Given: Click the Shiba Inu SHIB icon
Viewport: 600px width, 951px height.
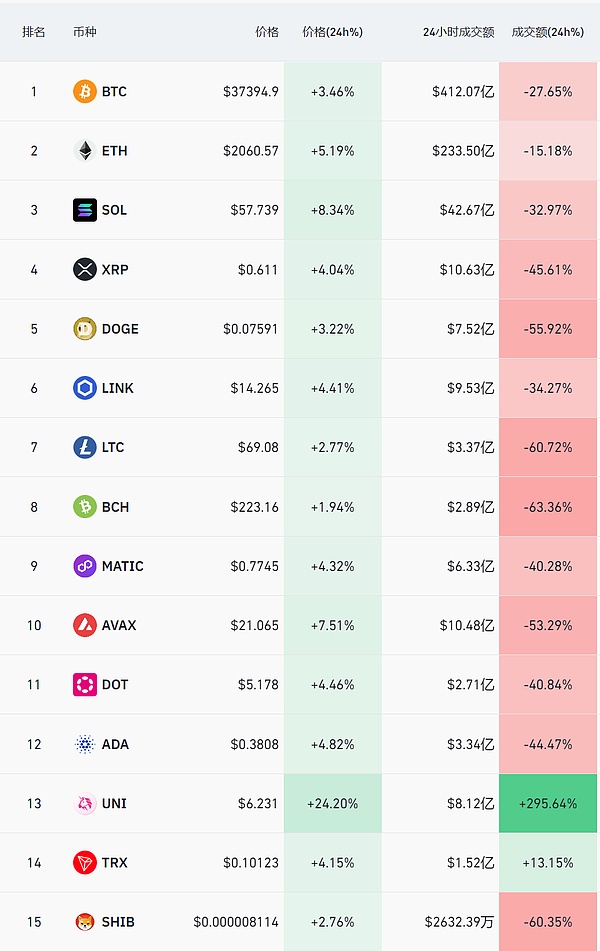Looking at the screenshot, I should (85, 922).
